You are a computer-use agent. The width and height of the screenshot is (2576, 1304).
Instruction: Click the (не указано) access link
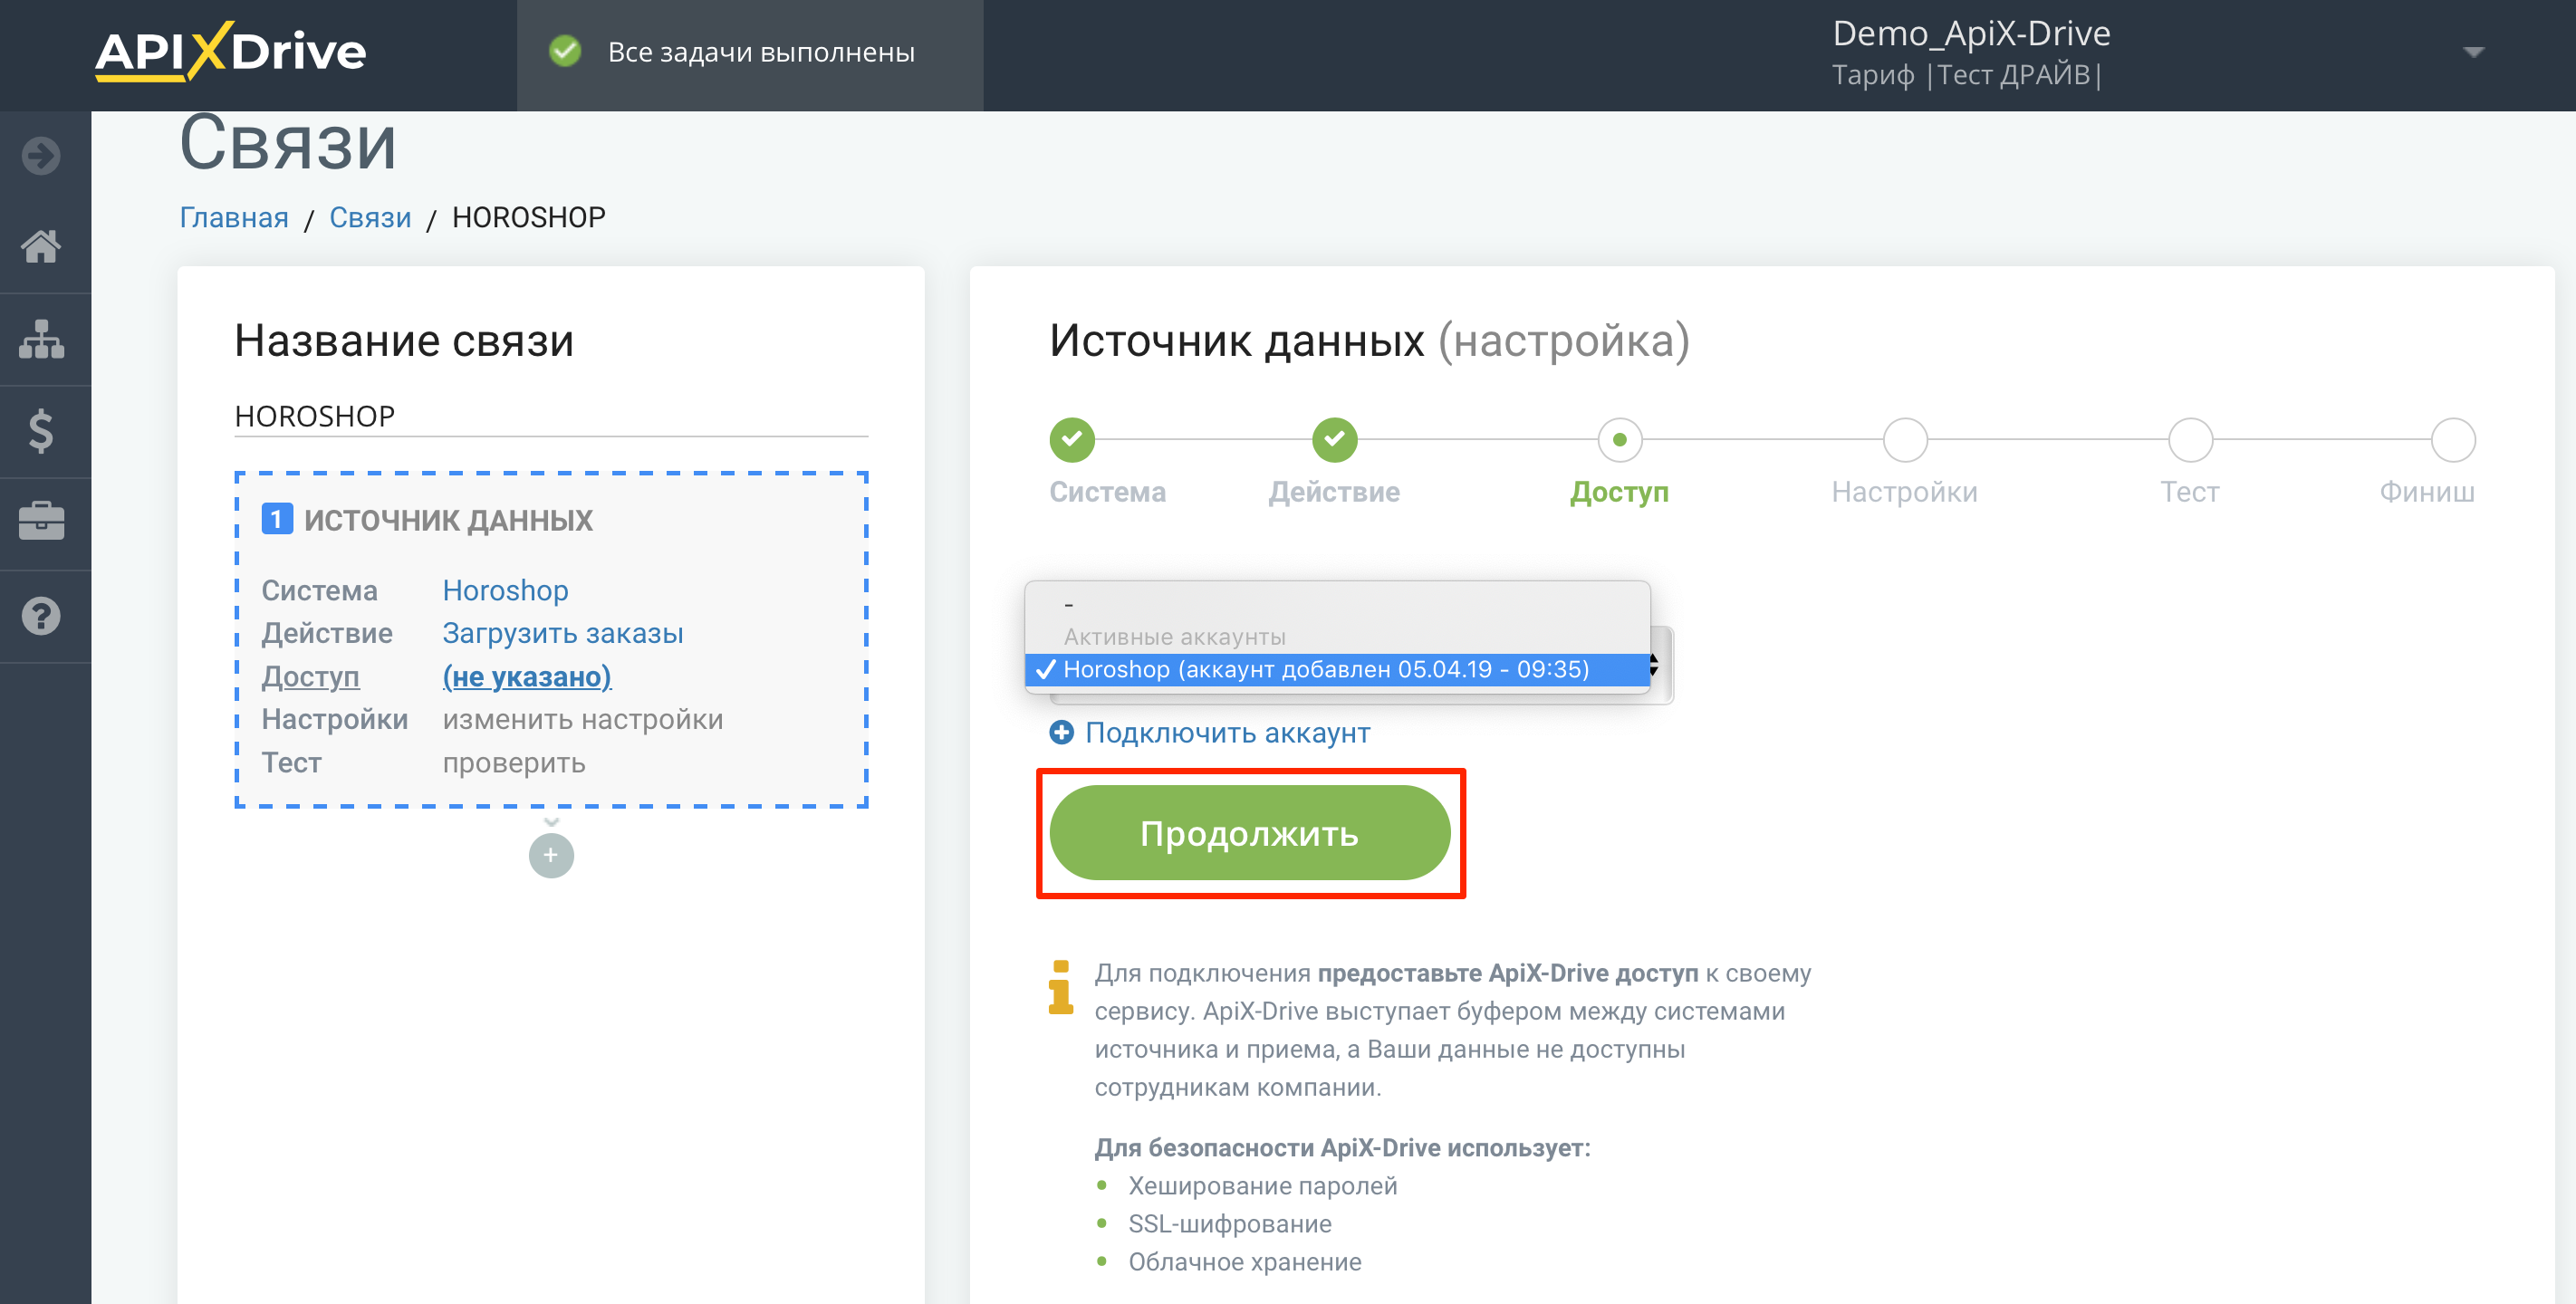point(527,677)
